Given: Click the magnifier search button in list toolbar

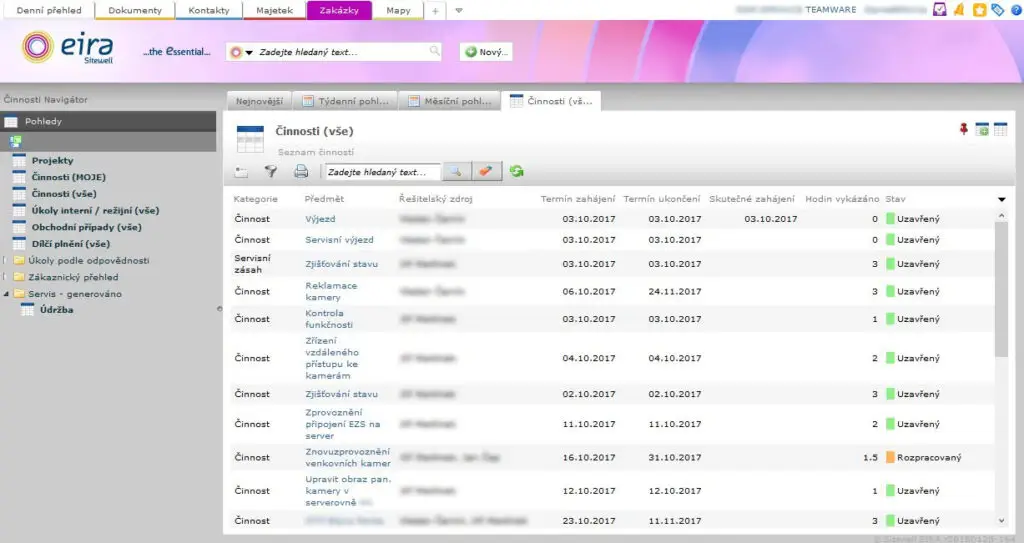Looking at the screenshot, I should pos(455,172).
